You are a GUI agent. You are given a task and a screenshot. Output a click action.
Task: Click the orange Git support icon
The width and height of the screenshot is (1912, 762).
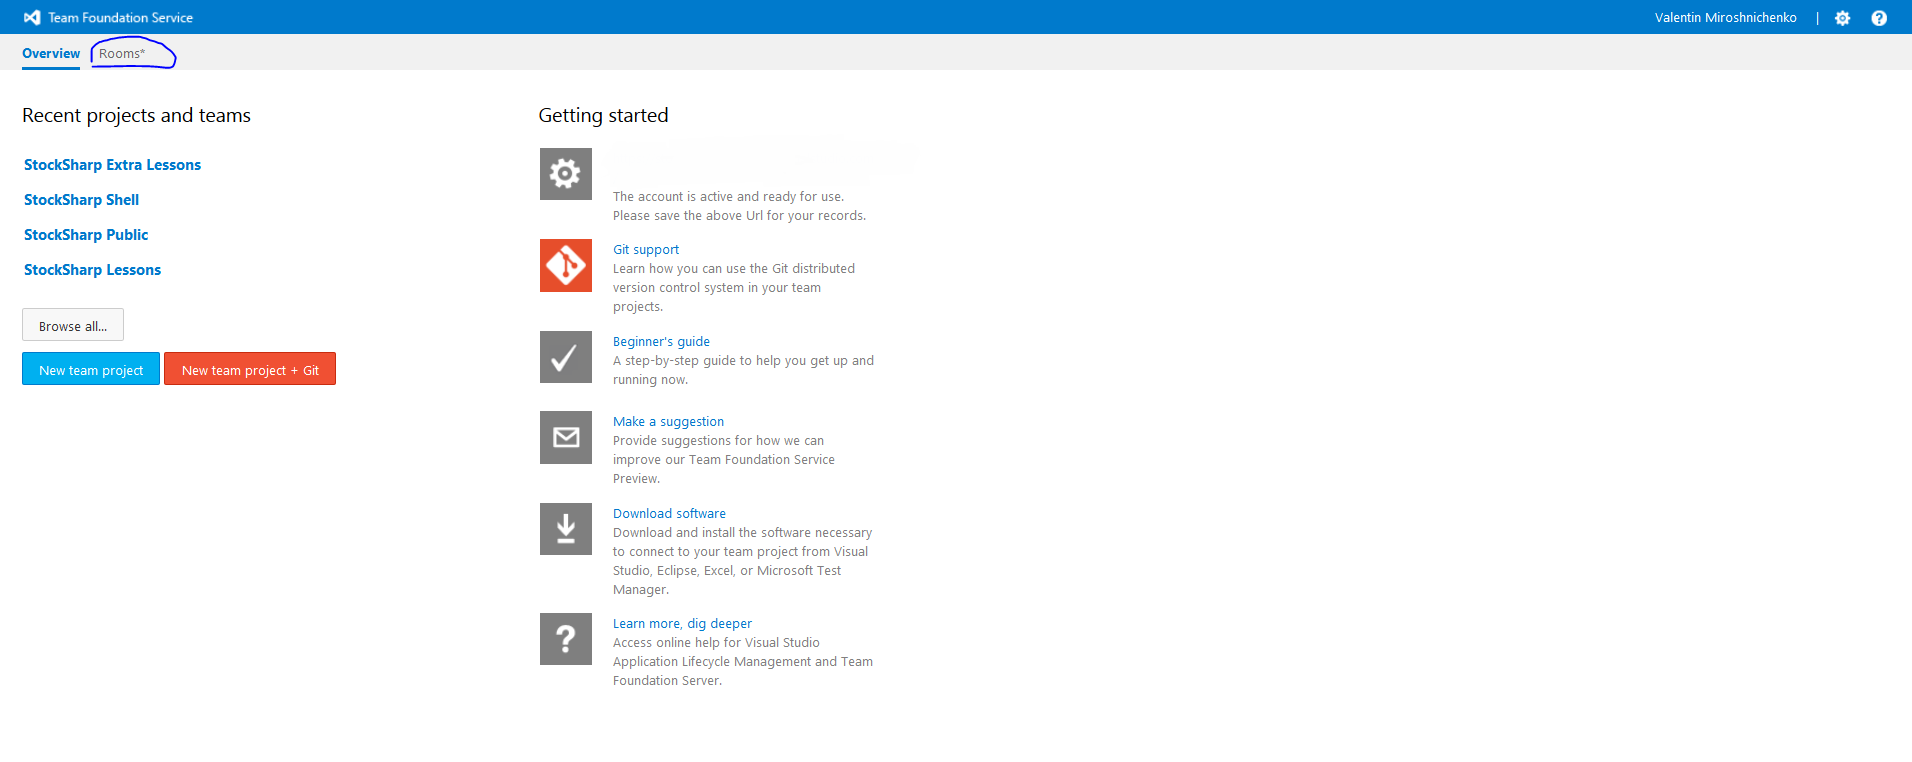click(566, 266)
